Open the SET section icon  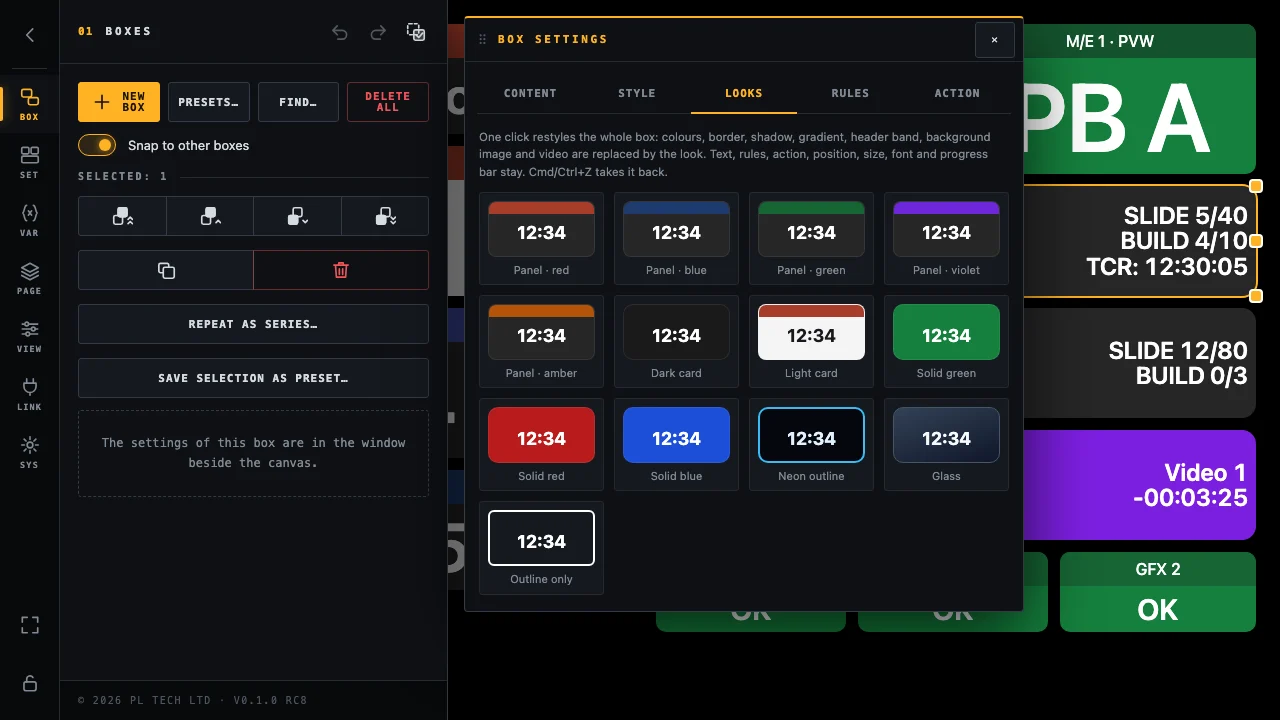pyautogui.click(x=30, y=162)
